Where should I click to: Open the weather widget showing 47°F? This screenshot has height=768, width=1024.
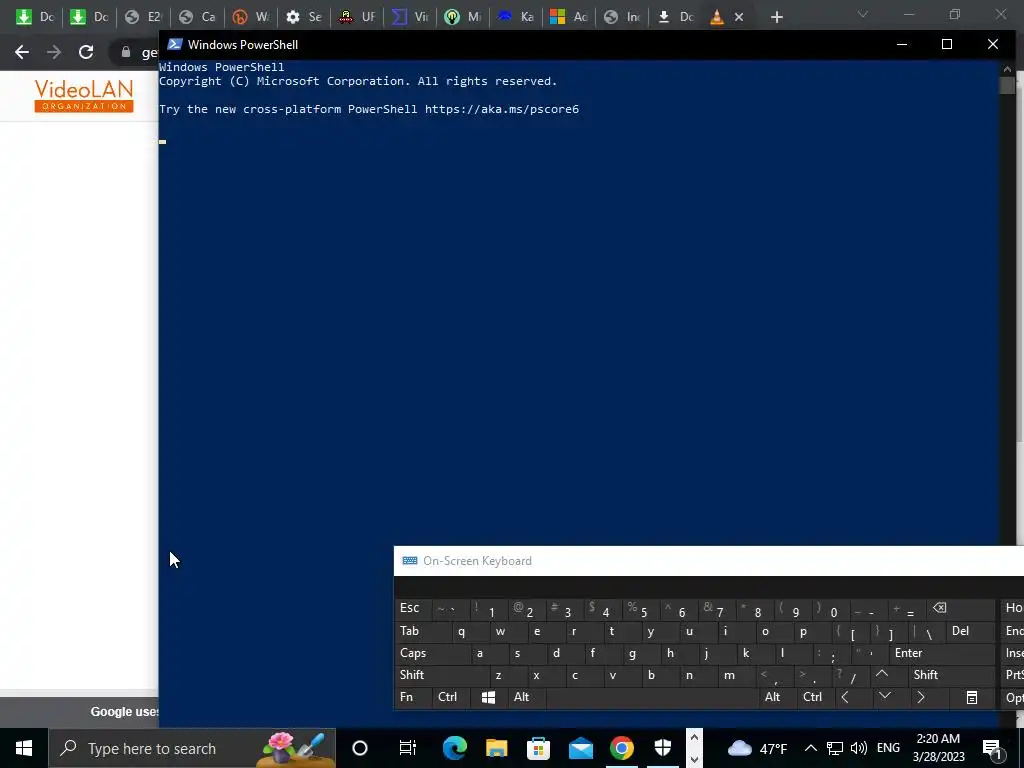point(758,748)
